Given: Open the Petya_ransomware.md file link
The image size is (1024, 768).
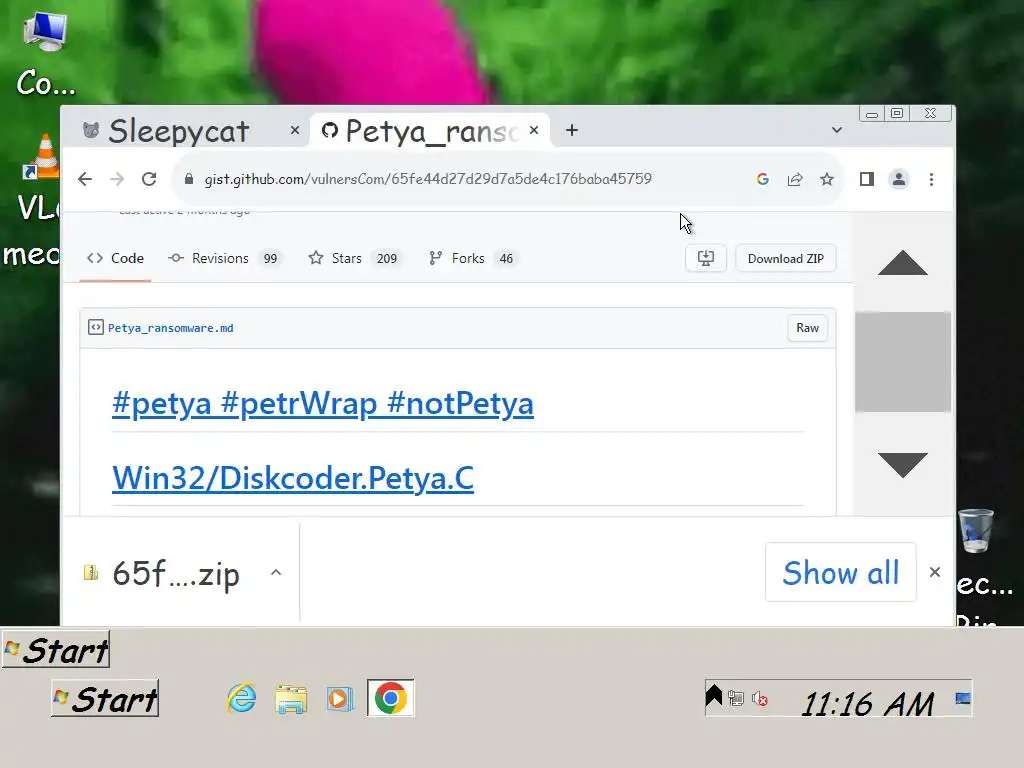Looking at the screenshot, I should pos(170,328).
